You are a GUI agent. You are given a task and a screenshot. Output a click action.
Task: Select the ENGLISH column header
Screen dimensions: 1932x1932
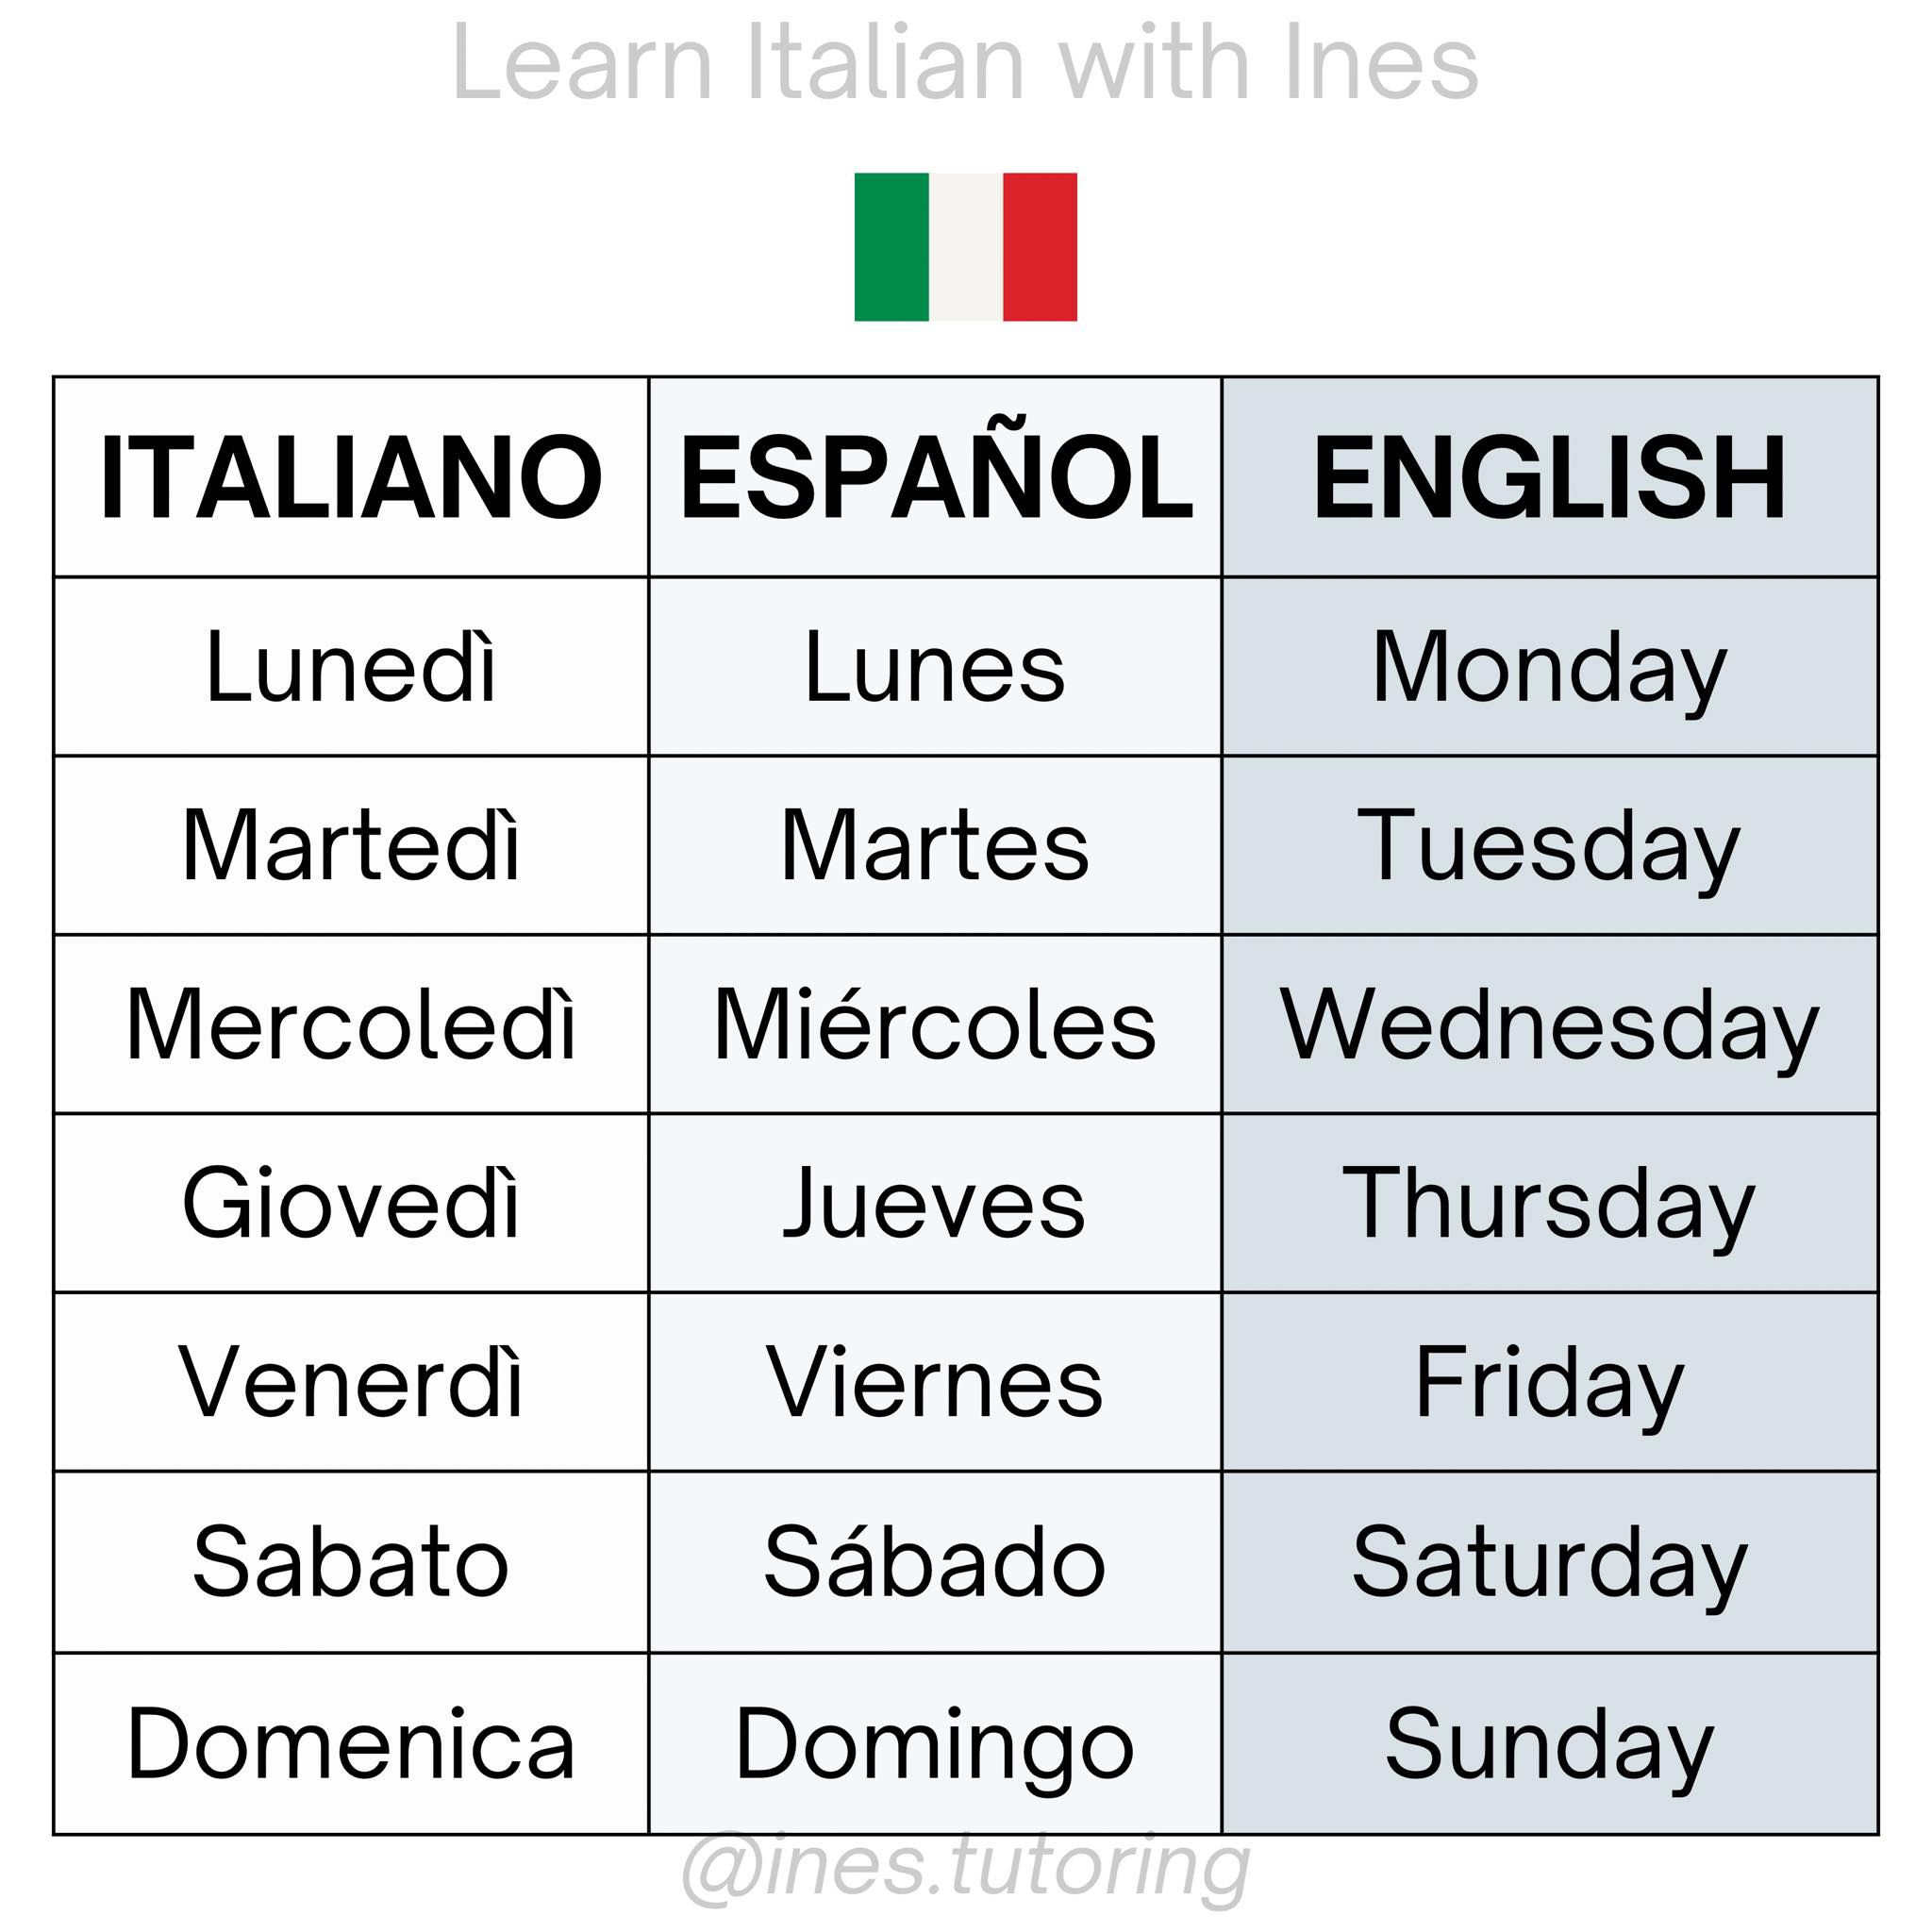coord(1550,477)
